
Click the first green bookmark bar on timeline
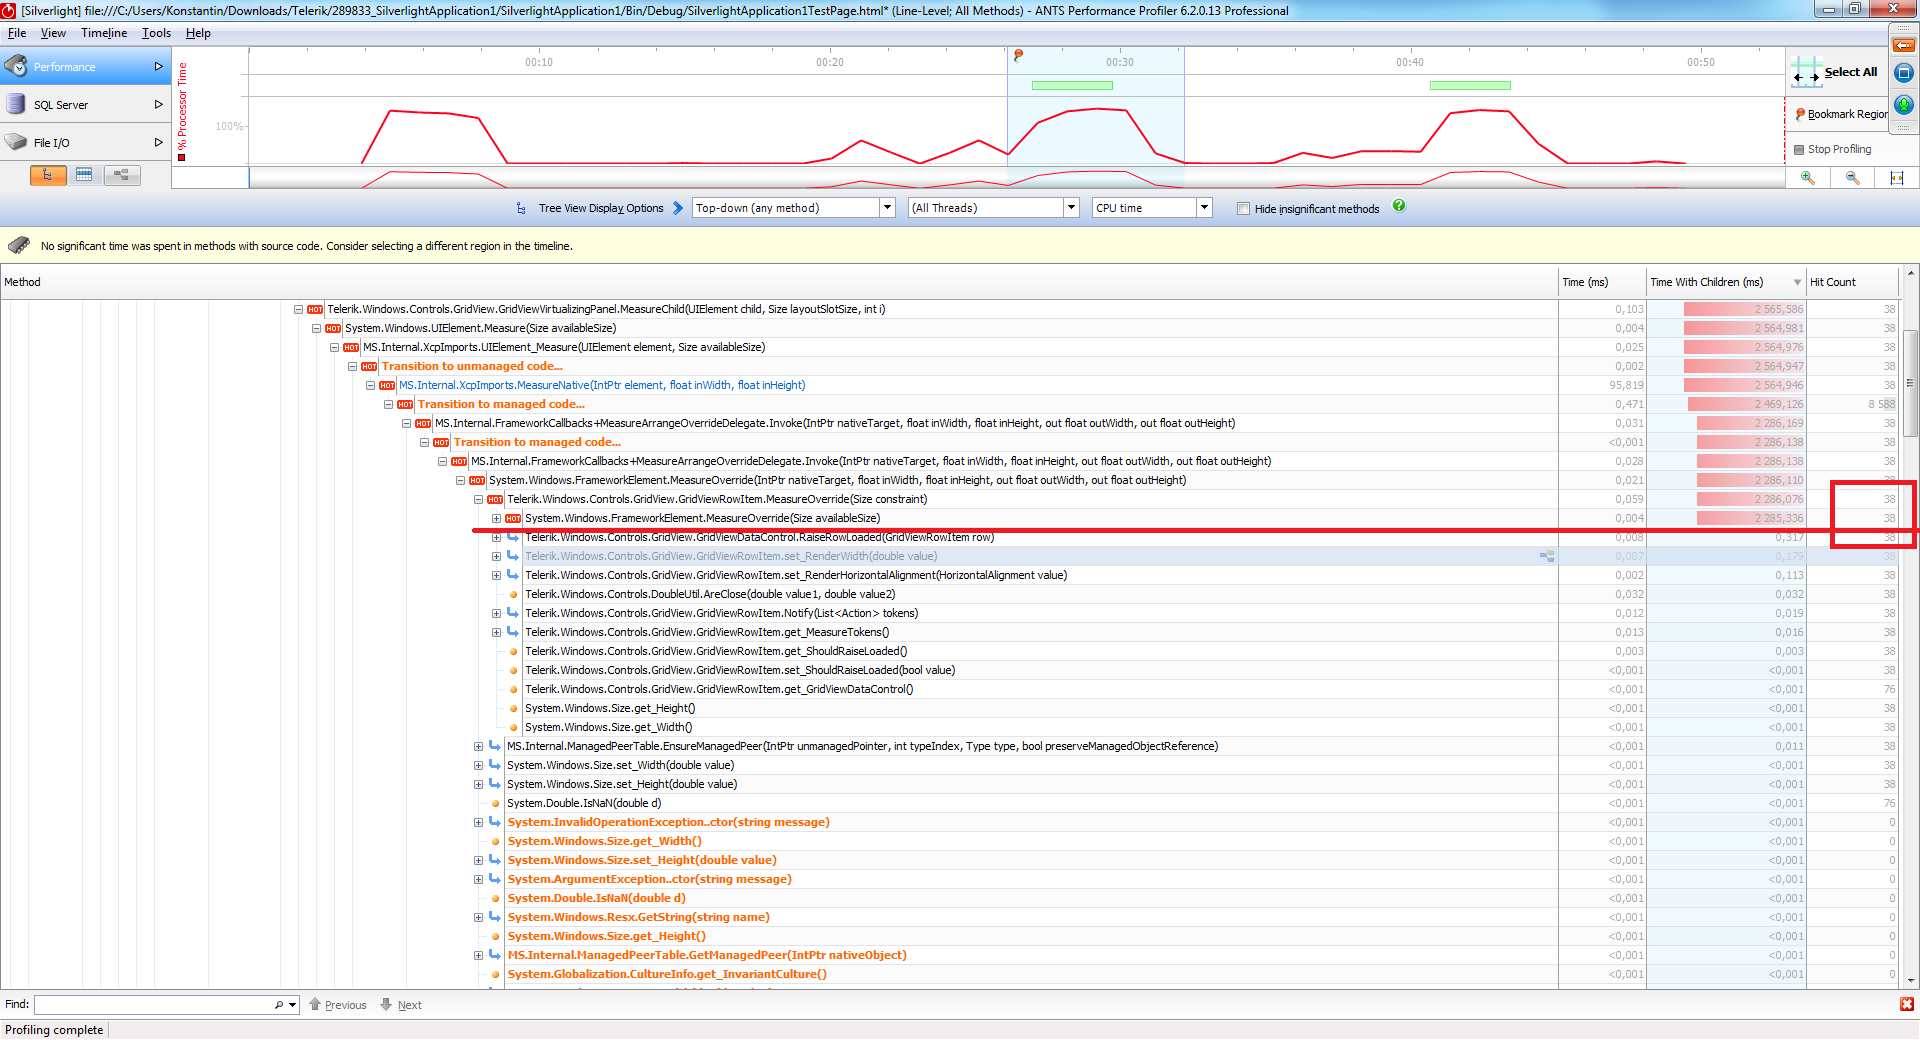coord(1072,86)
